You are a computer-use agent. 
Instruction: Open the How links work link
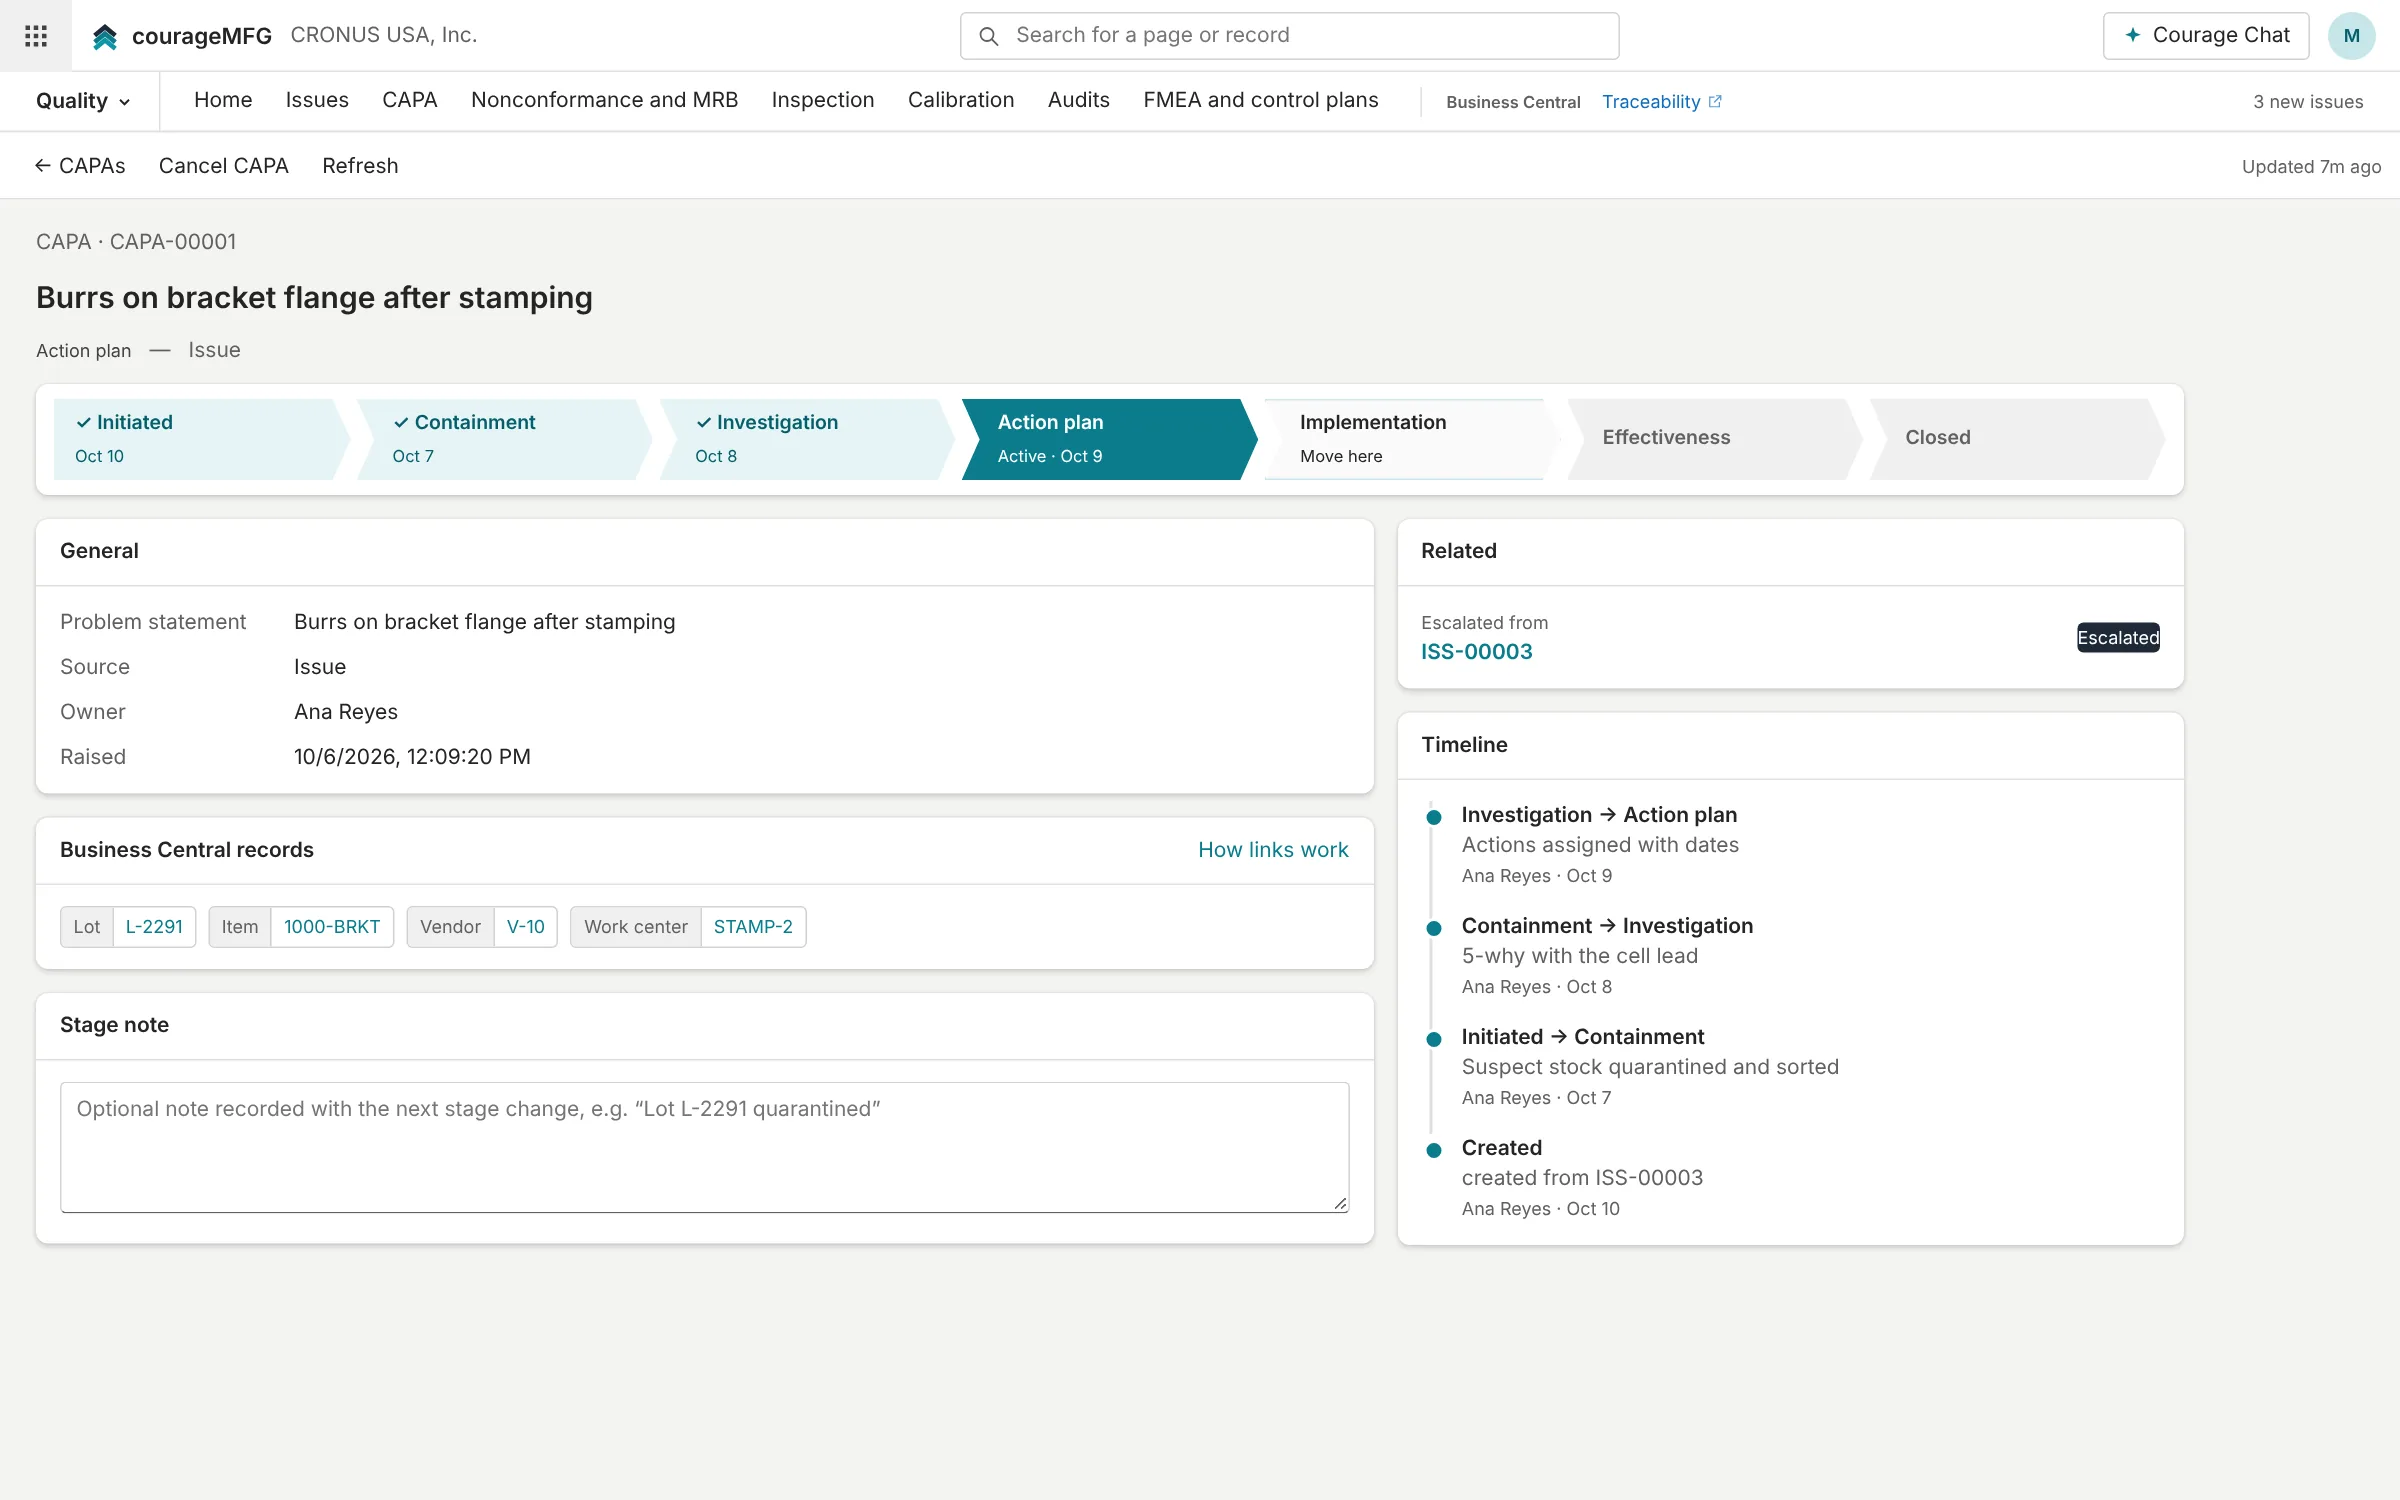tap(1273, 850)
